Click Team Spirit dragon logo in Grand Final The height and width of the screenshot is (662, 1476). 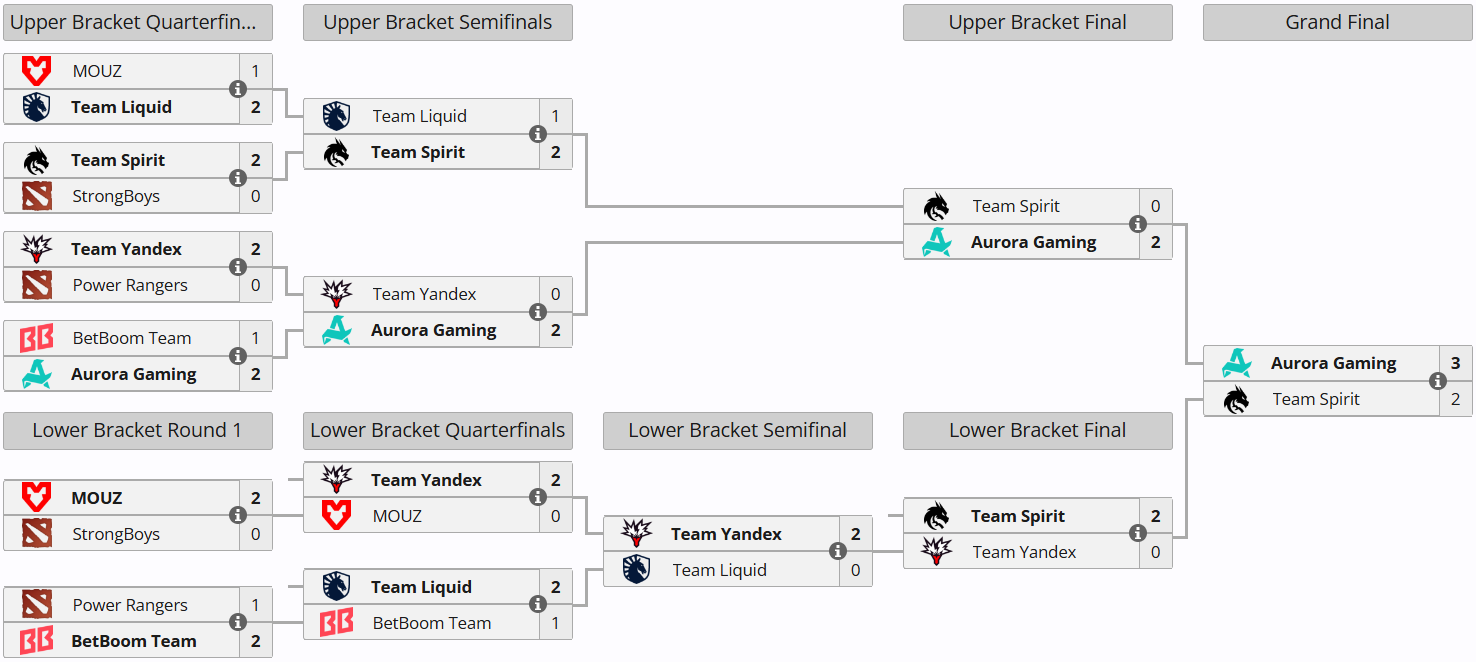(1237, 399)
